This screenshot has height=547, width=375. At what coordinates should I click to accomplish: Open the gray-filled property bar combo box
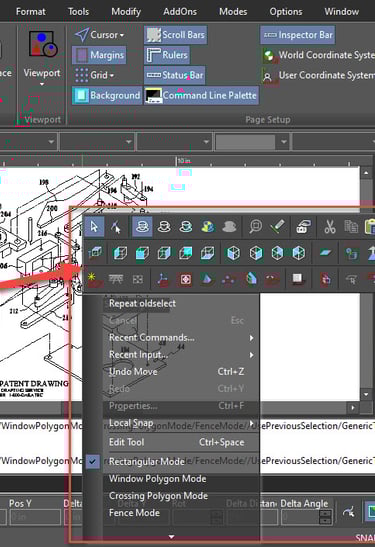[252, 142]
